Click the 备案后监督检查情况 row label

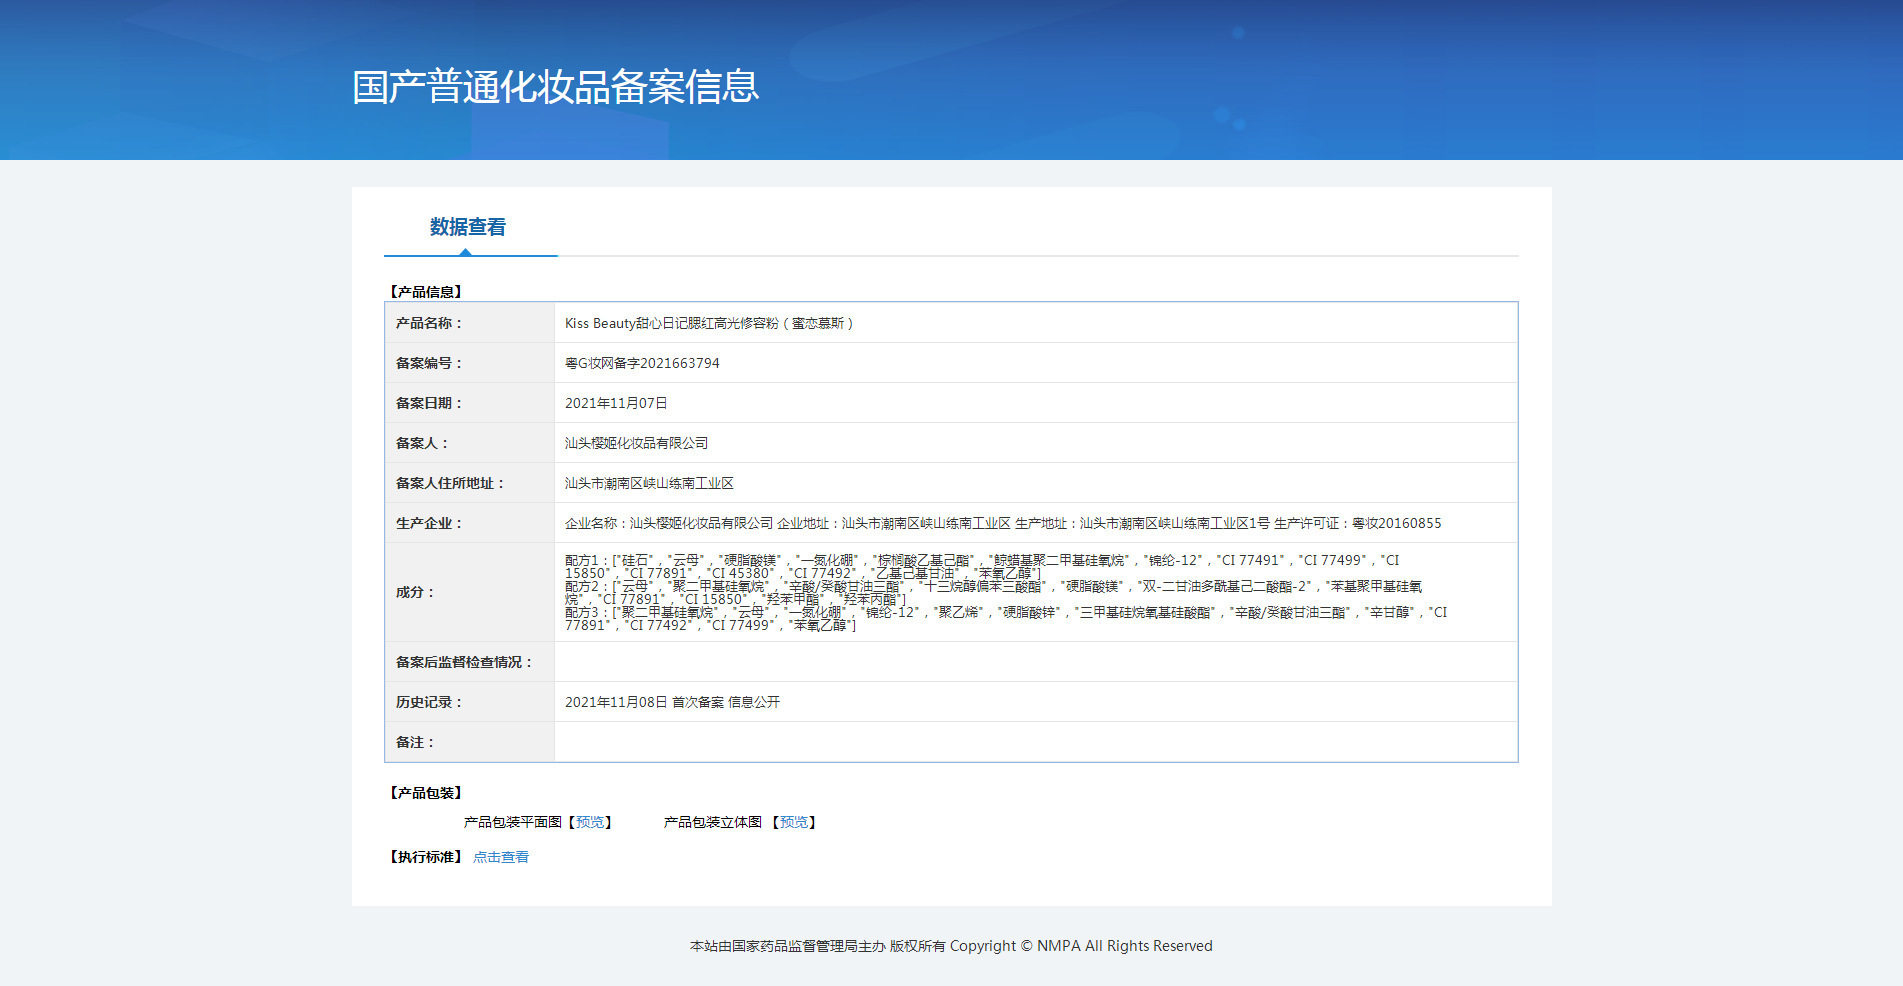click(464, 662)
